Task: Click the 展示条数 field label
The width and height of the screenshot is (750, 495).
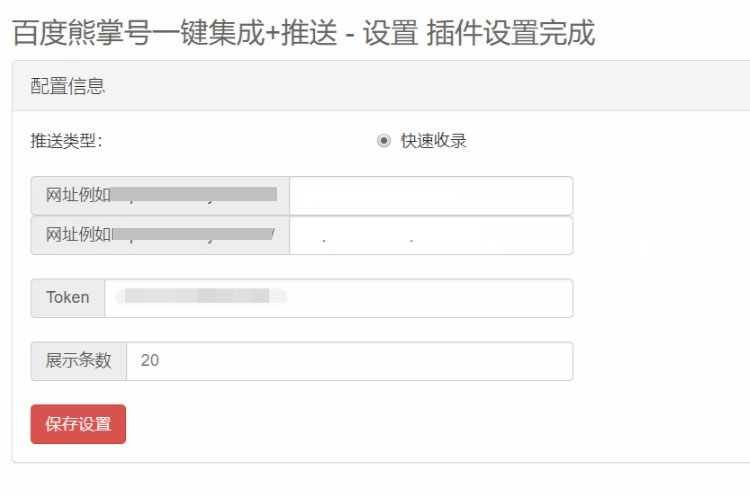Action: (x=79, y=361)
